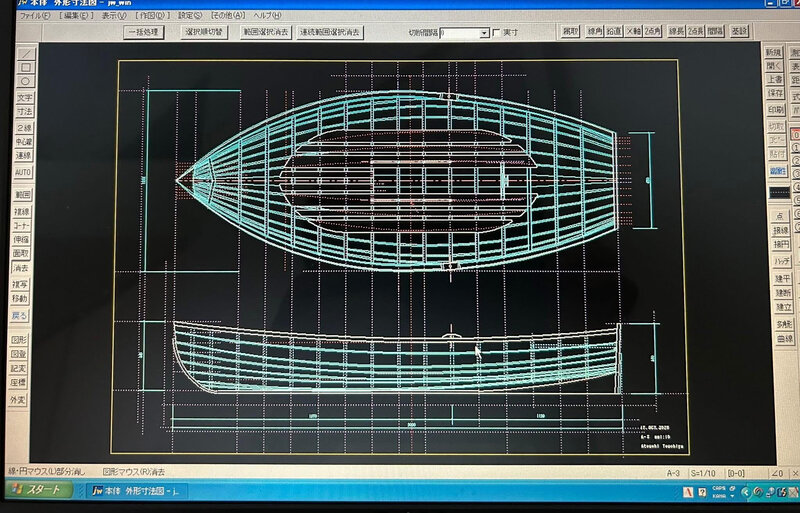Screen dimensions: 800x513
Task: Click the X軸 axis angle button
Action: pos(633,31)
